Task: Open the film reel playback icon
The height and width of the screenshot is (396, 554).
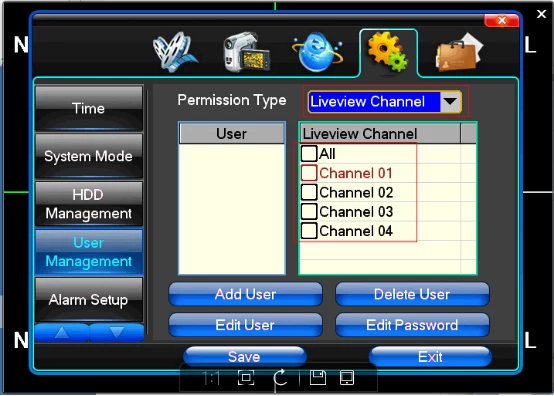Action: tap(175, 52)
